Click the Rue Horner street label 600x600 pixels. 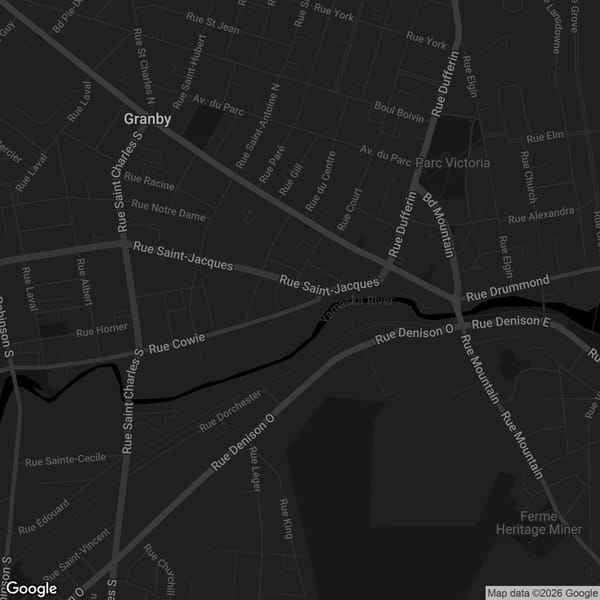(102, 329)
